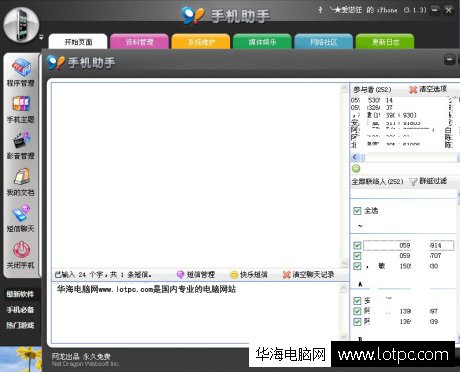Open 程序管理 in the left sidebar
460x372 pixels.
coord(21,72)
